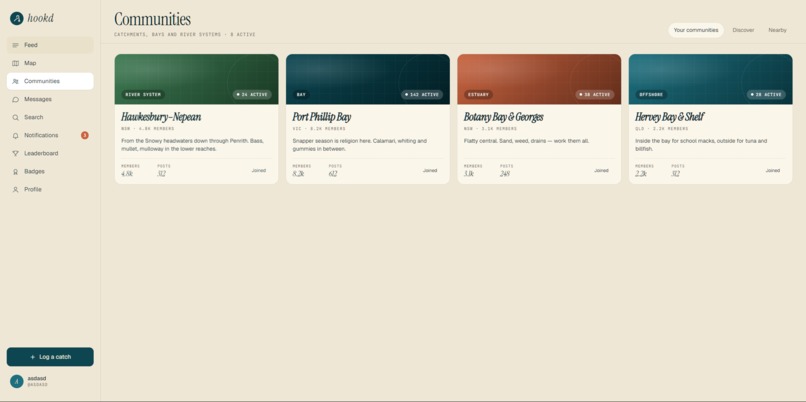Click Joined on Port Phillip Bay card

click(x=430, y=170)
